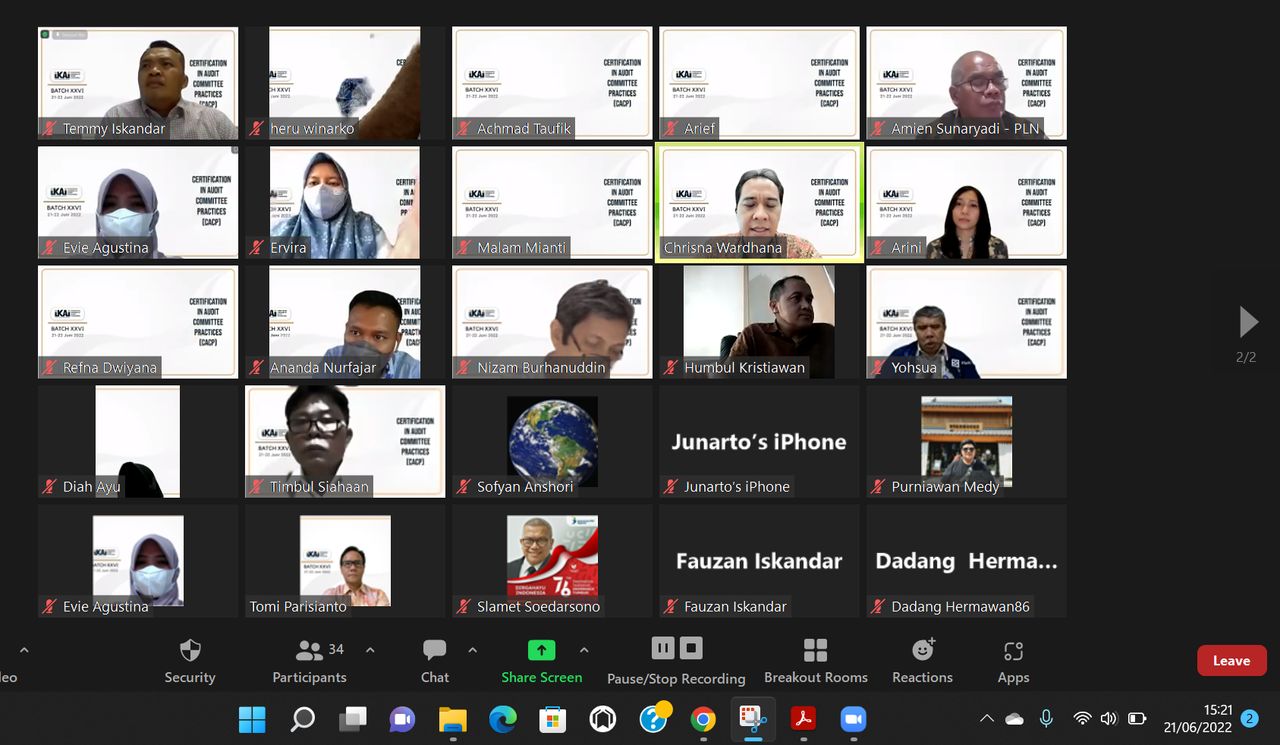Open Adobe Acrobat from taskbar
The image size is (1280, 745).
(802, 719)
